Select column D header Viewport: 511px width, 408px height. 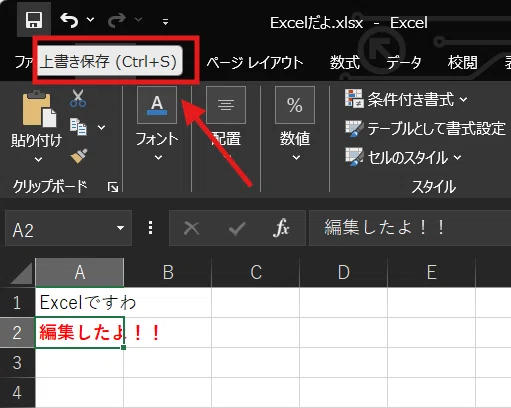[x=344, y=272]
